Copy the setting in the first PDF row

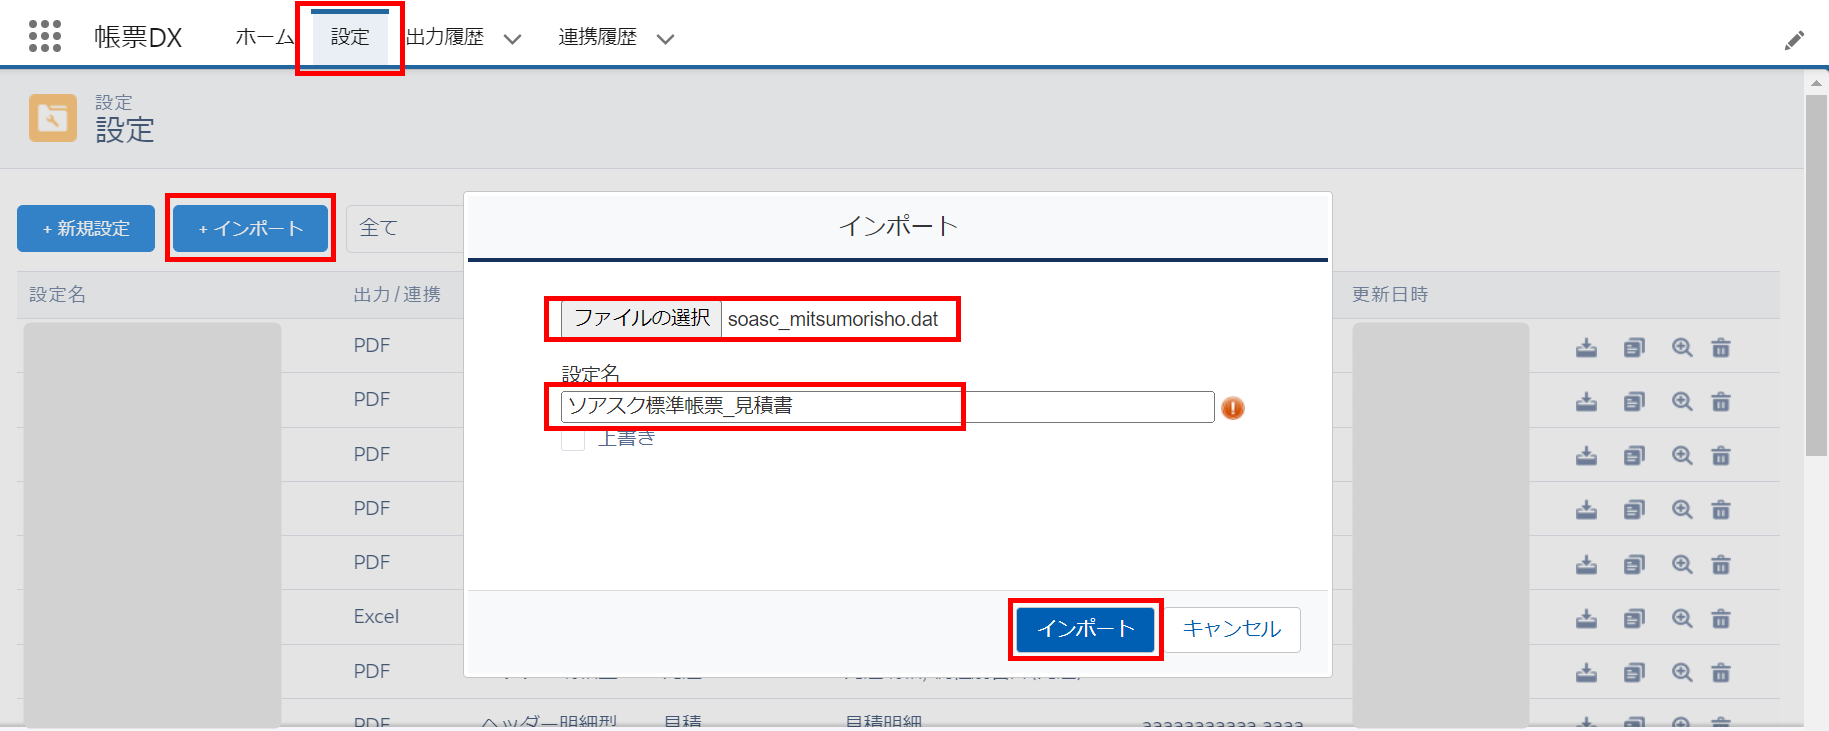point(1634,347)
